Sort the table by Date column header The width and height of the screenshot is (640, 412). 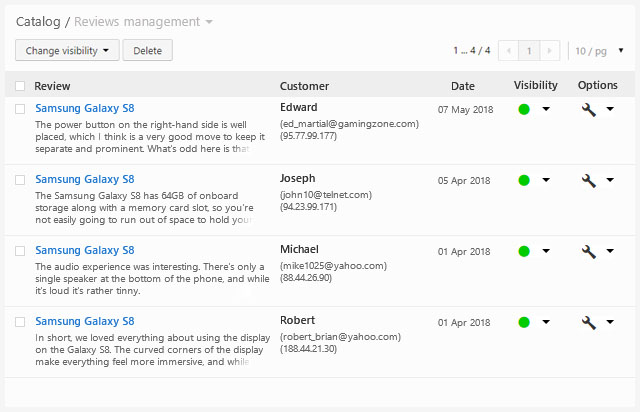coord(463,86)
